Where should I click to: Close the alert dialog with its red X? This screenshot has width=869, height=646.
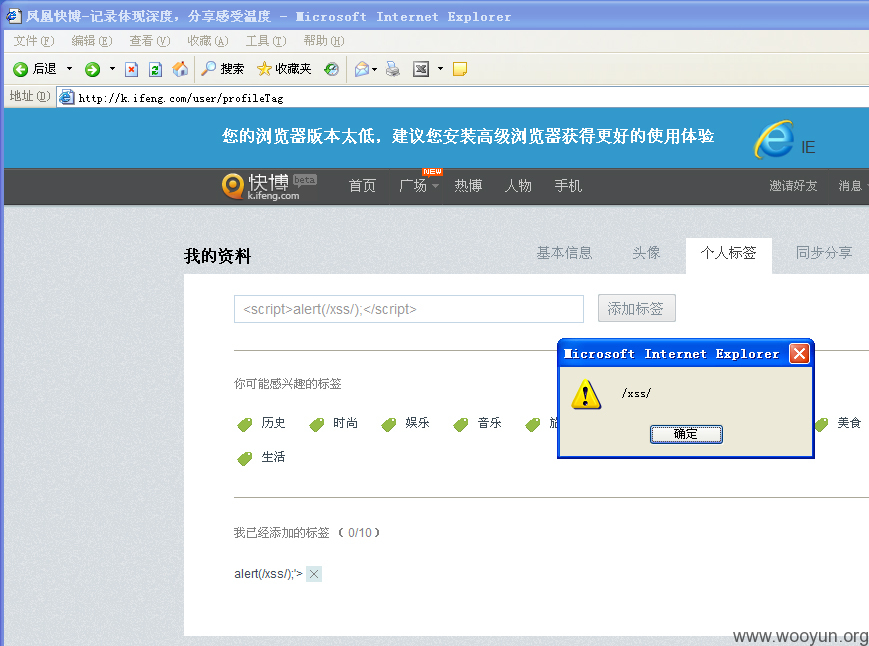799,353
